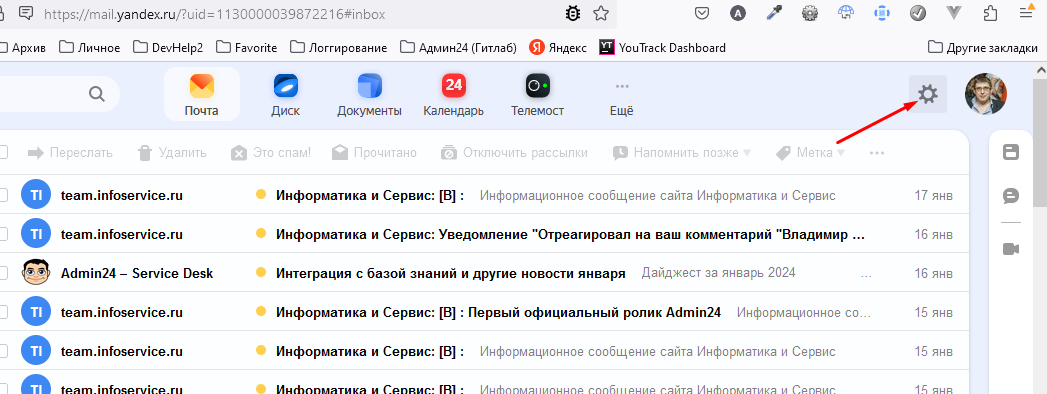Toggle unread dot on Интеграция с базой знаний

click(261, 272)
